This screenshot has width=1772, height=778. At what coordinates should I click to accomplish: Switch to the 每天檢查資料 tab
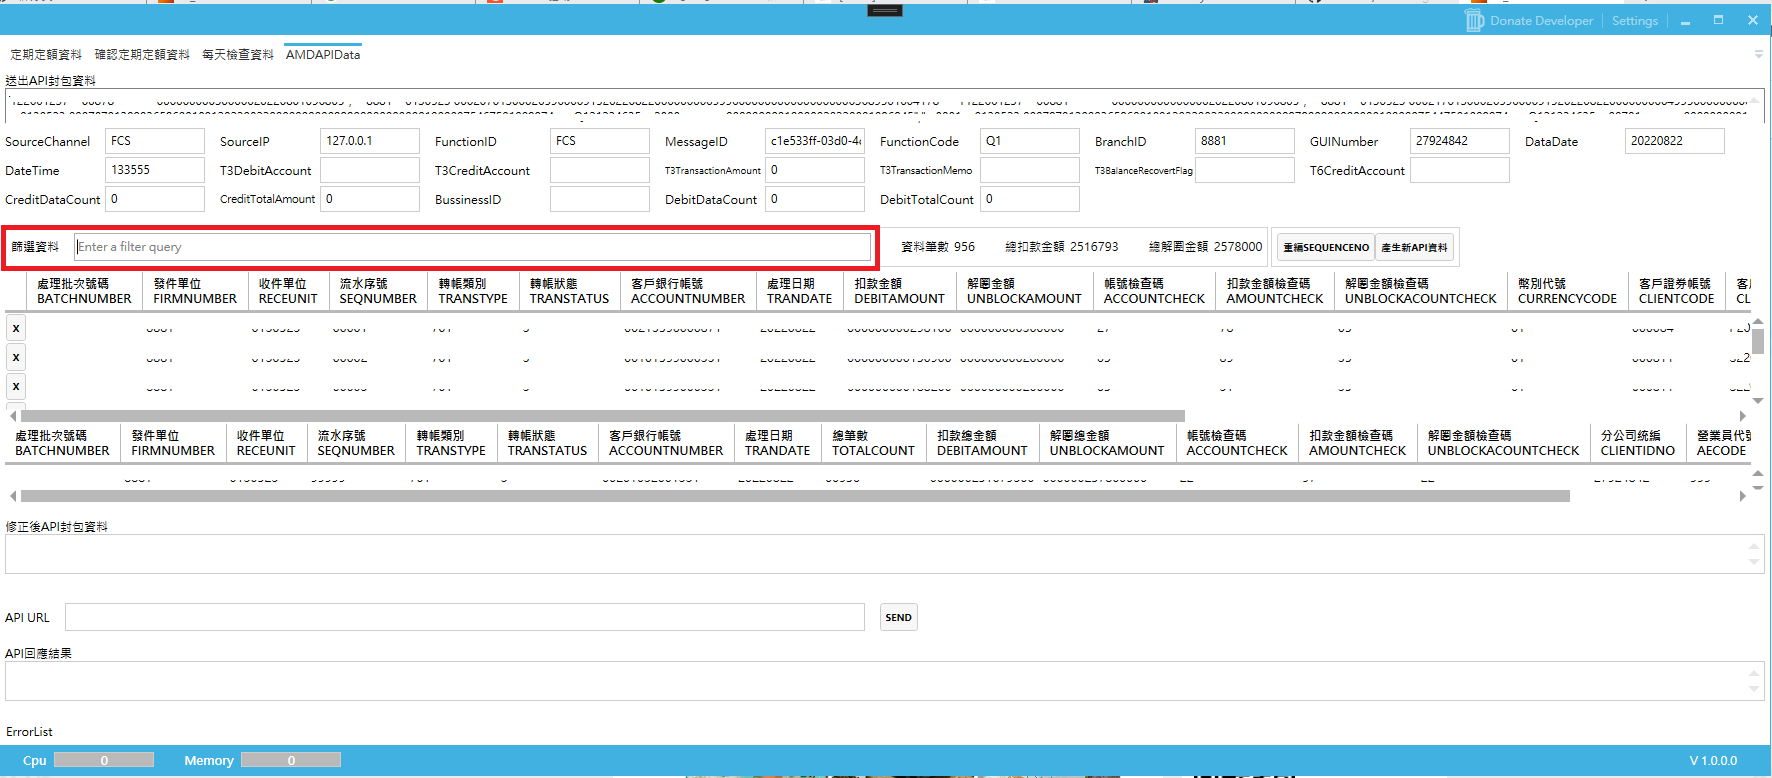coord(238,55)
